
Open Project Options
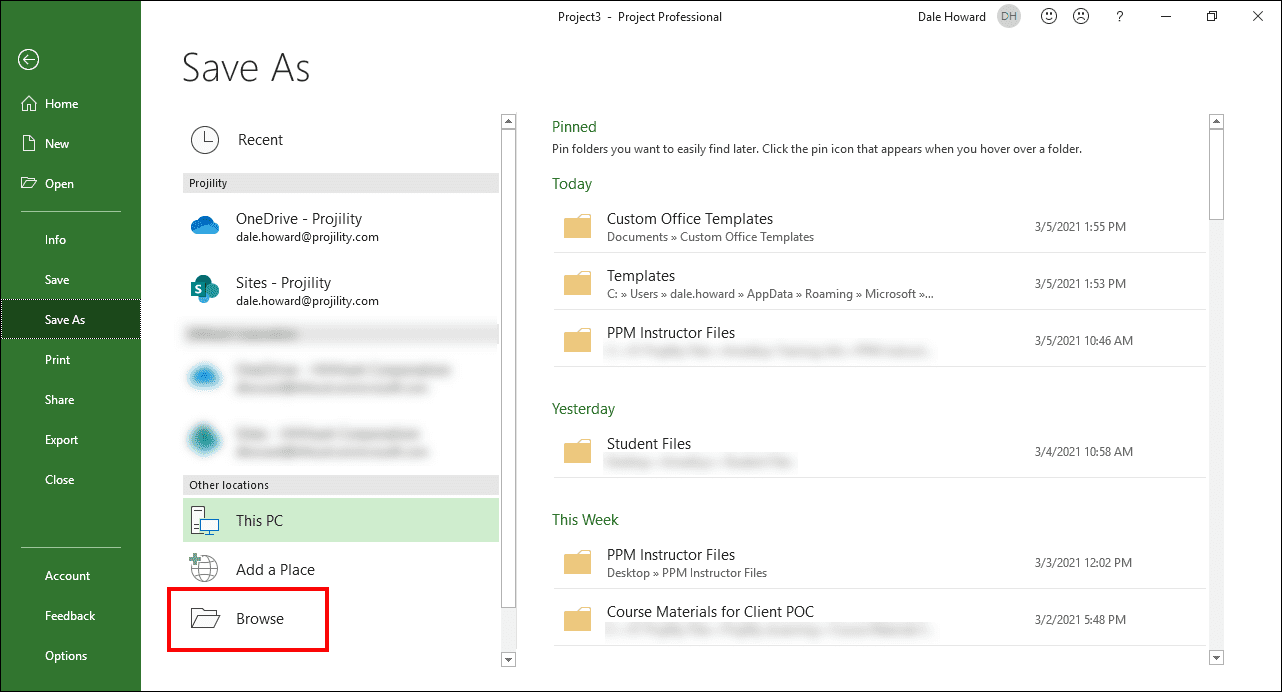[x=70, y=656]
